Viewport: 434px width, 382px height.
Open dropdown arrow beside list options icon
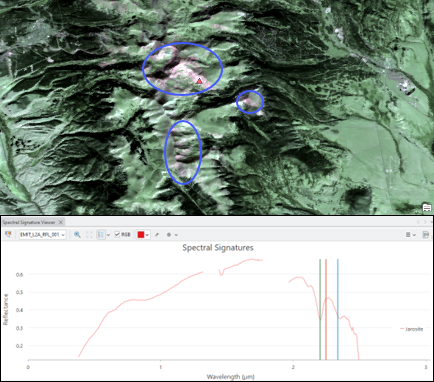tap(414, 235)
